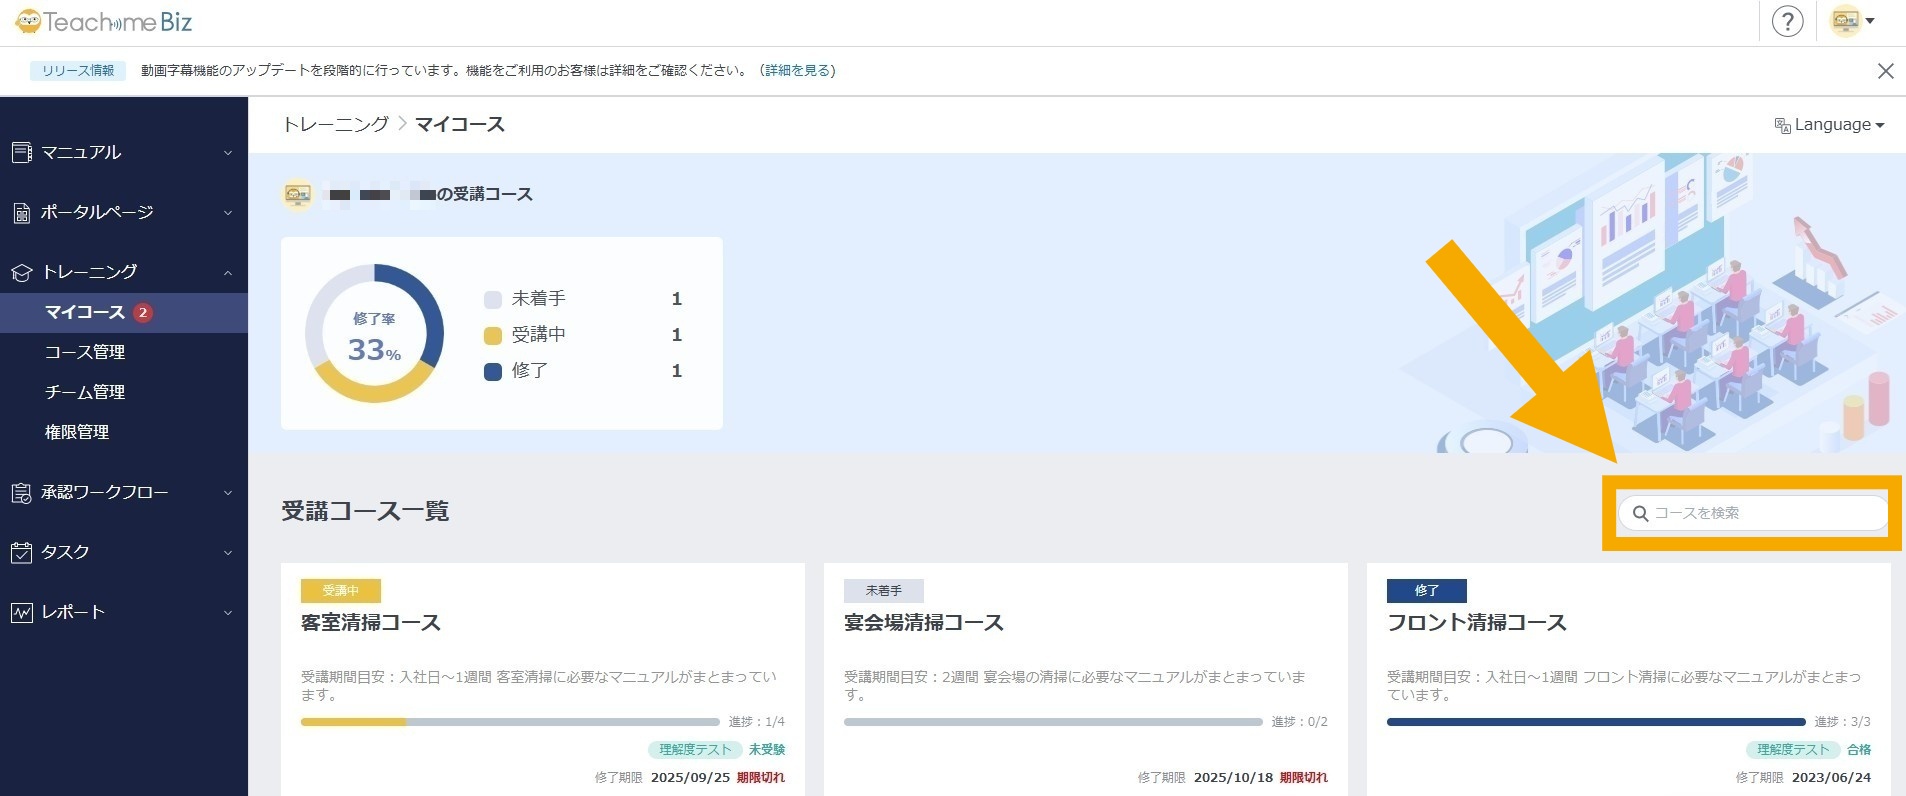The width and height of the screenshot is (1906, 796).
Task: Focus the コースを検索 search field
Action: [1753, 513]
